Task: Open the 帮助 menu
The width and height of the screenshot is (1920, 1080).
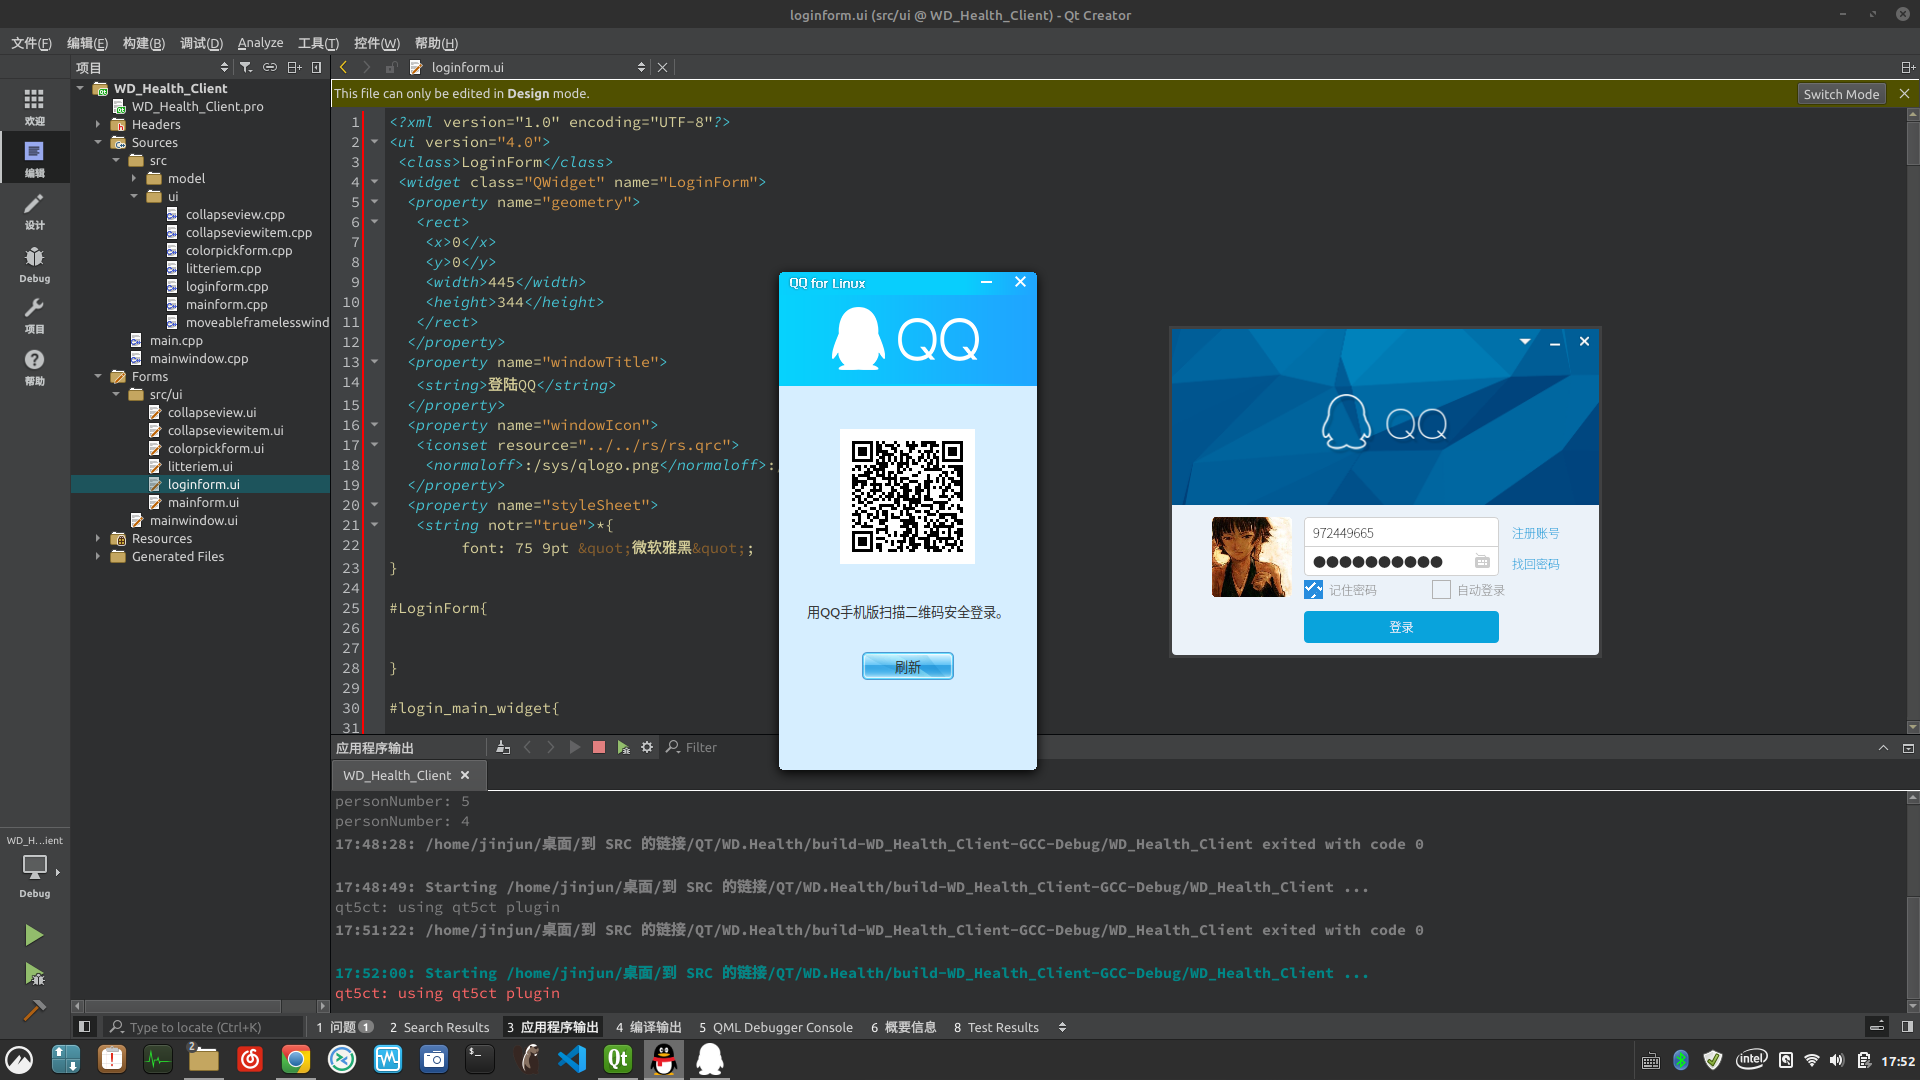Action: pyautogui.click(x=436, y=43)
